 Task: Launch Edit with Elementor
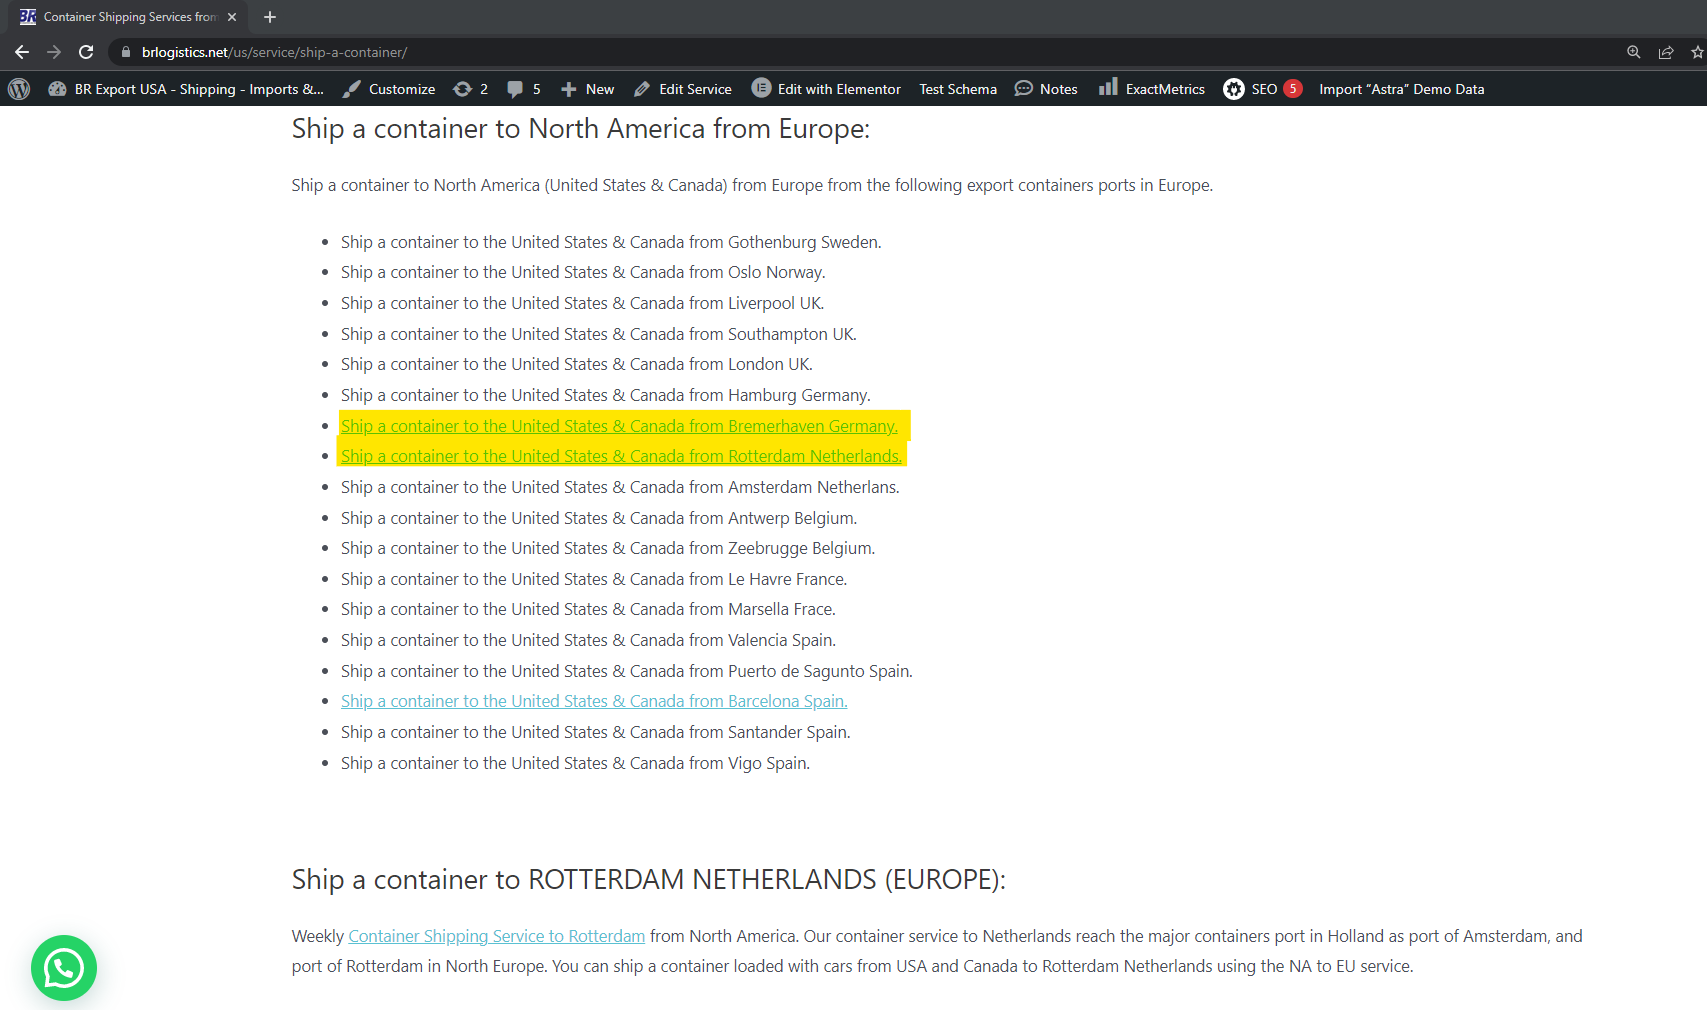tap(826, 89)
